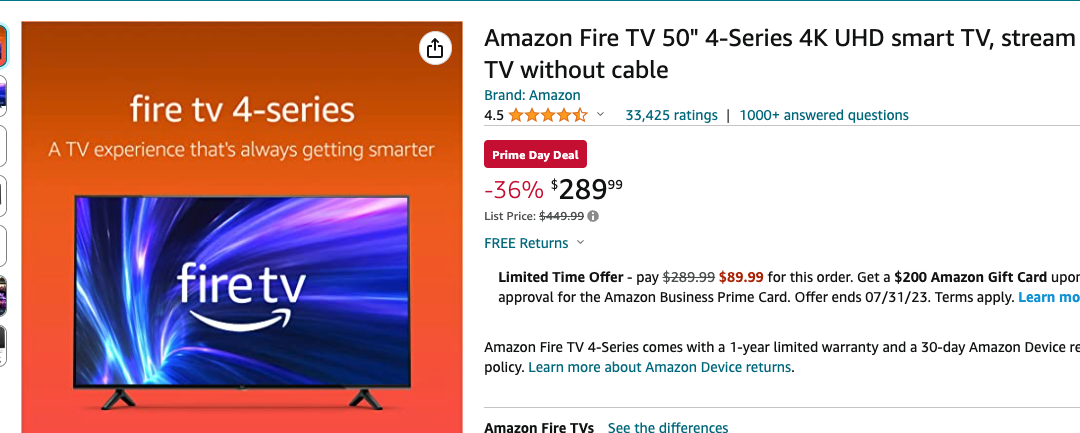Click the share icon on product image
This screenshot has width=1080, height=433.
click(435, 48)
